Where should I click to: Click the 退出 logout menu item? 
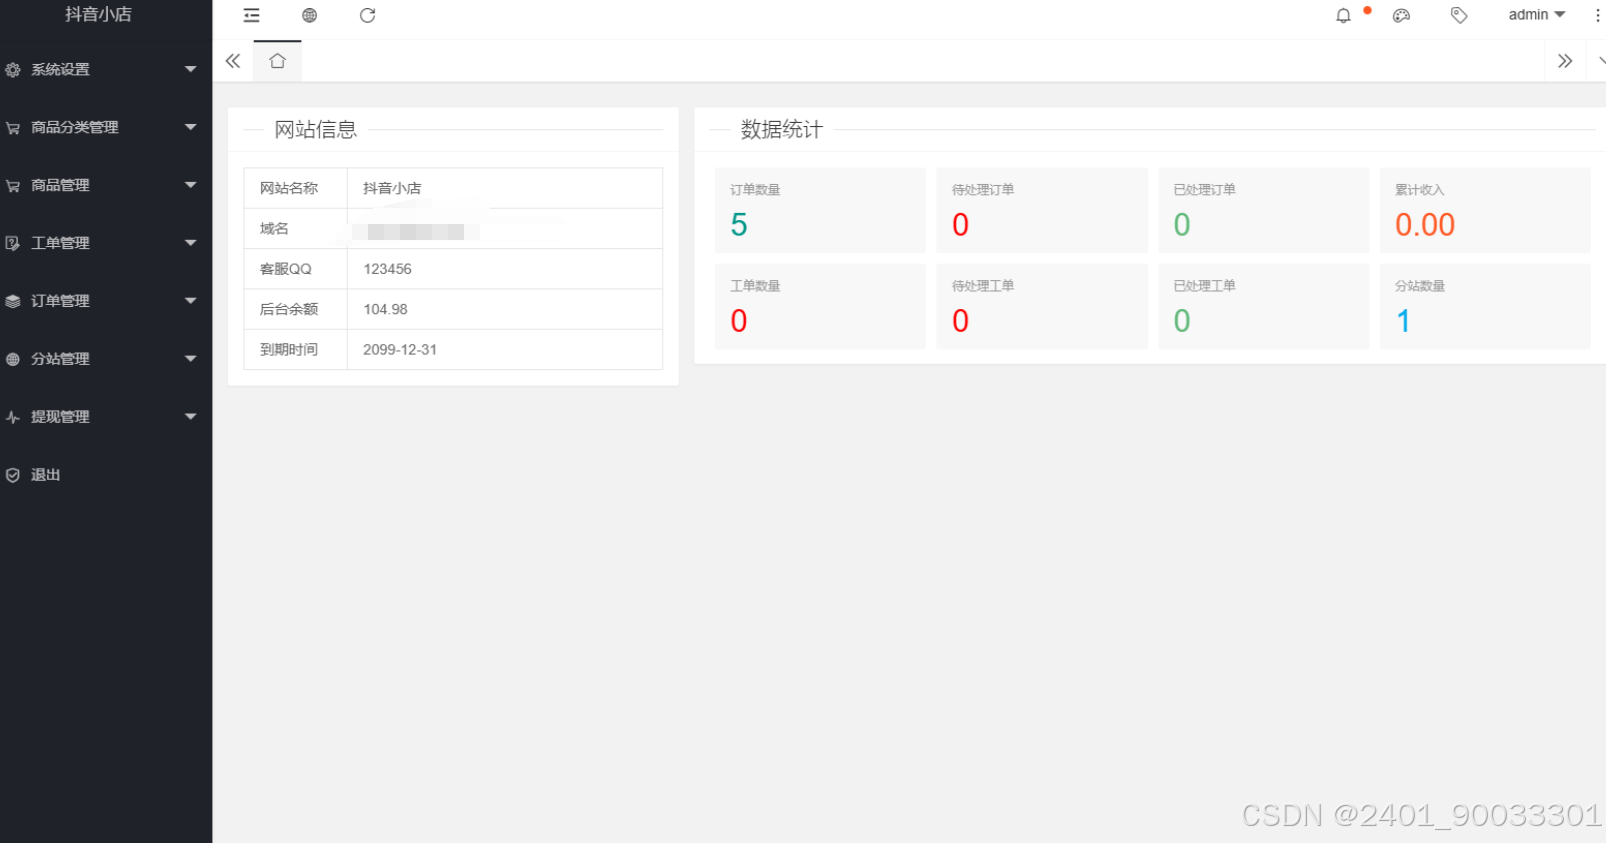[106, 475]
